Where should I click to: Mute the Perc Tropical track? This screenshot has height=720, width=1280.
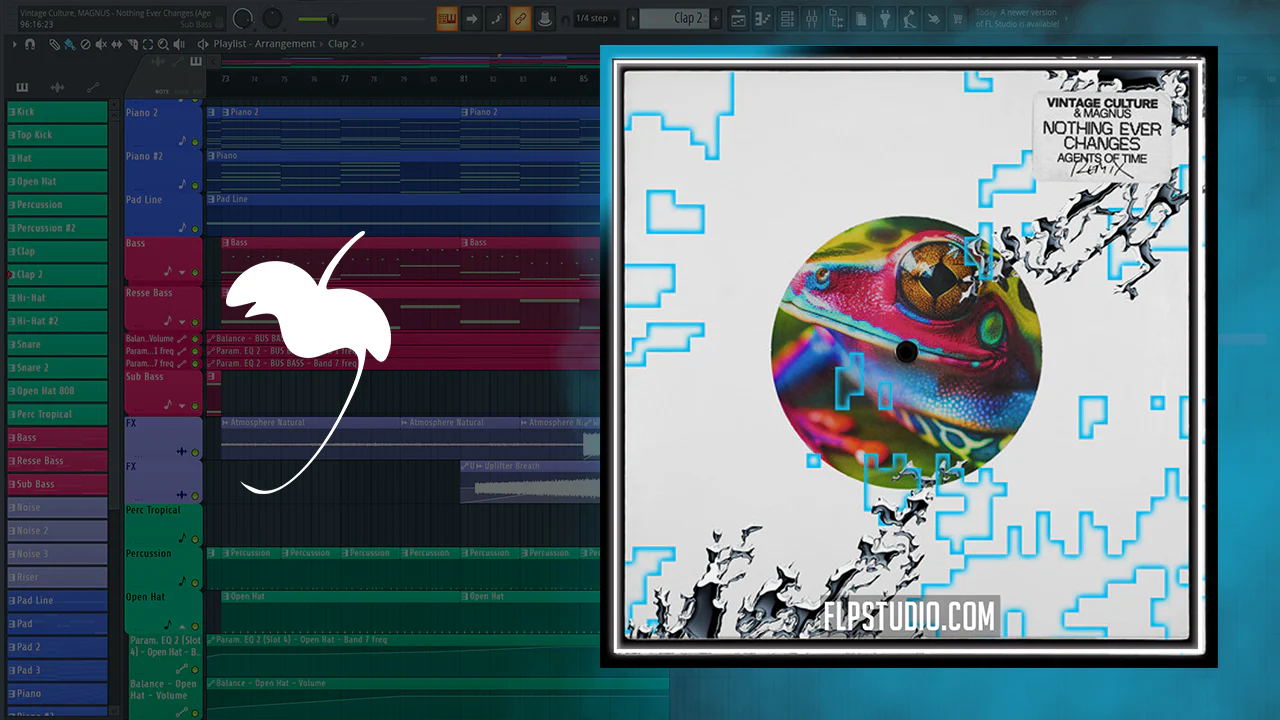195,539
